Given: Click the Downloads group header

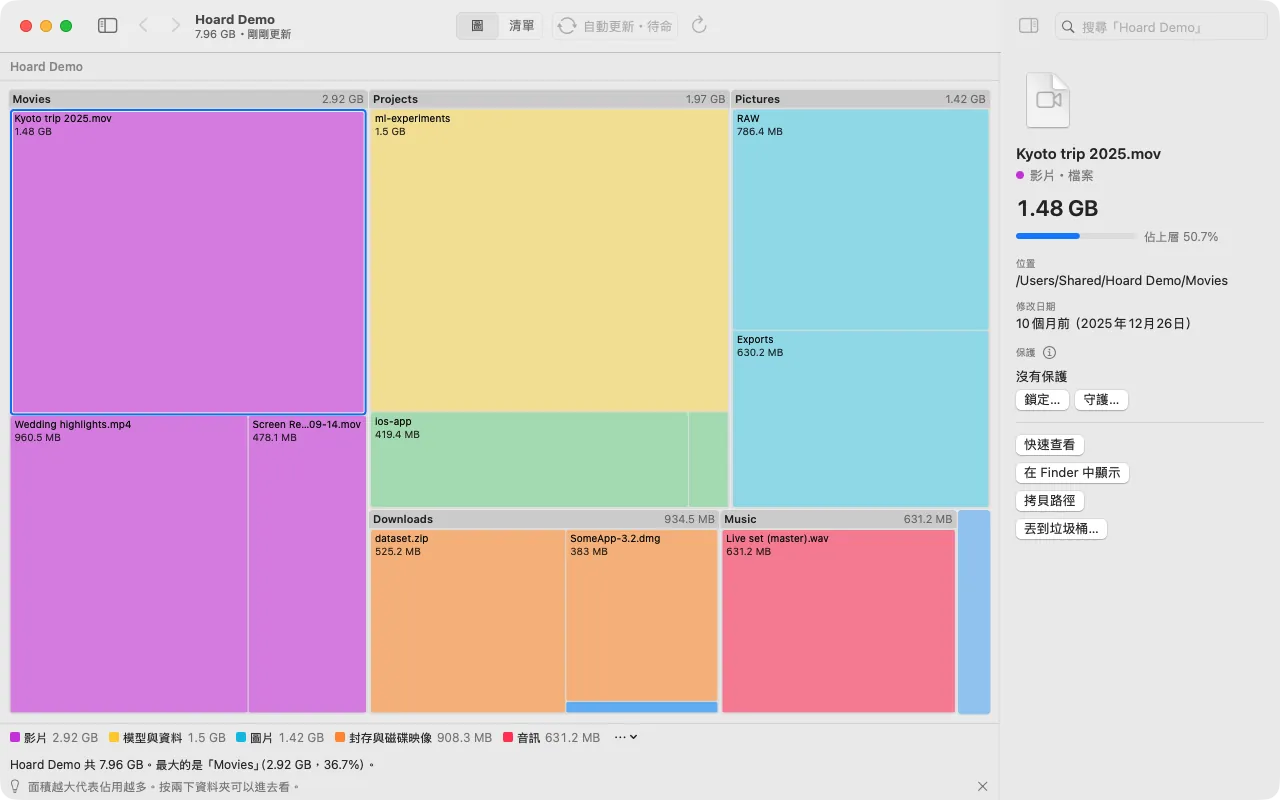Looking at the screenshot, I should coord(544,519).
